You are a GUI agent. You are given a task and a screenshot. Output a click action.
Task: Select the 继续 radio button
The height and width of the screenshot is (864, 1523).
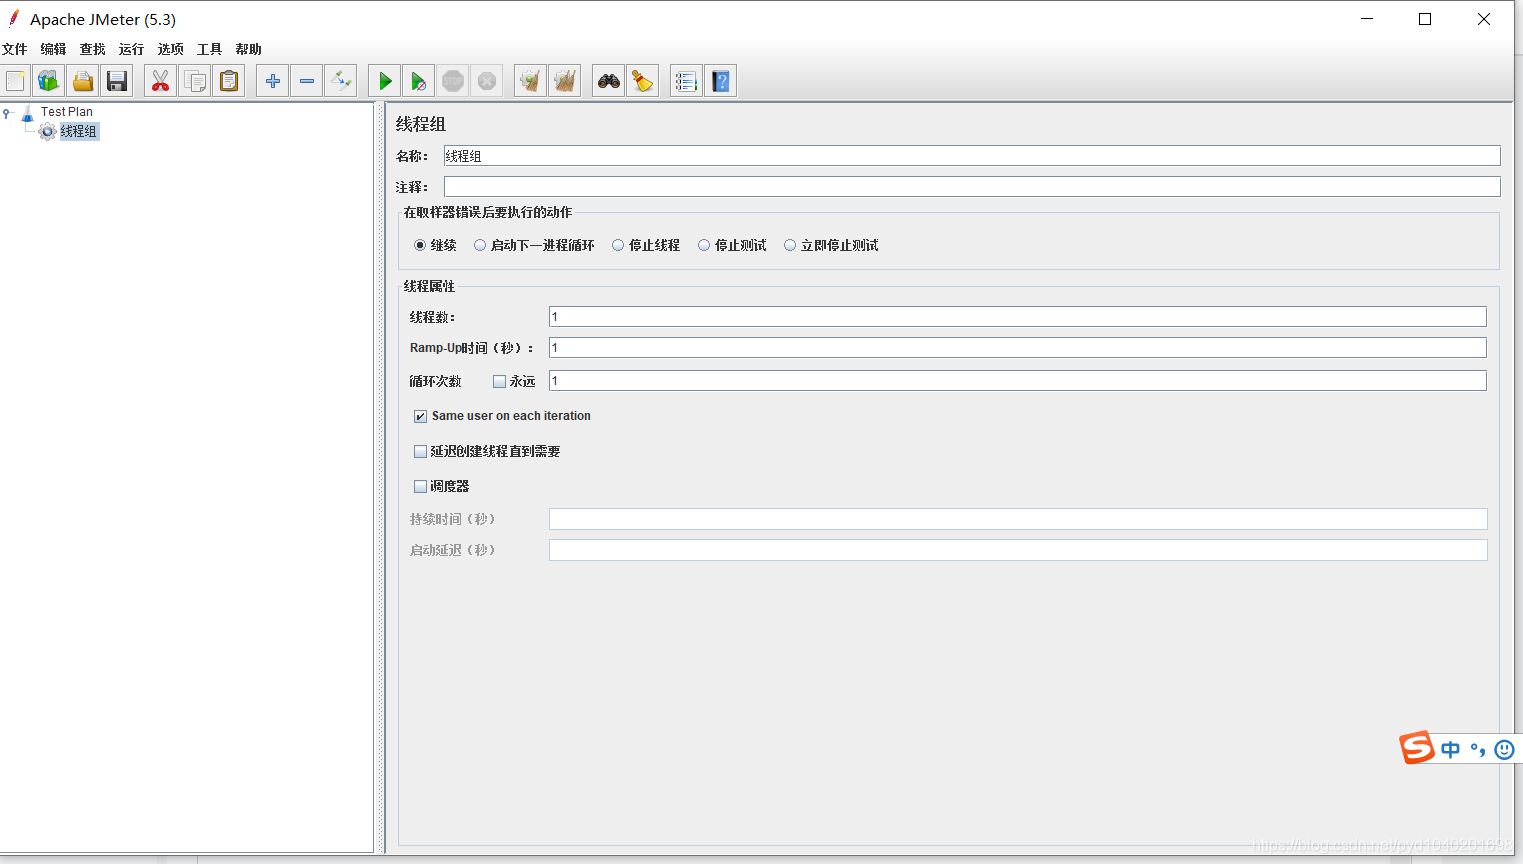pos(420,245)
